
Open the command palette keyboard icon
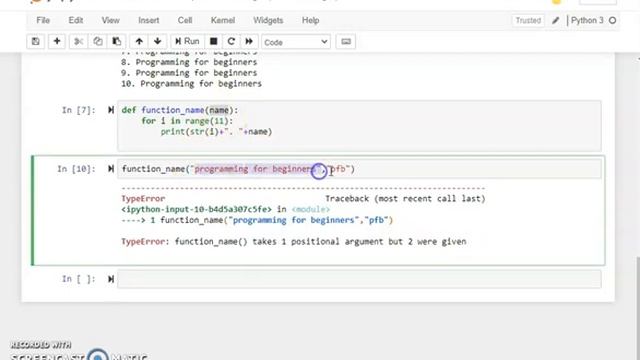pos(346,42)
